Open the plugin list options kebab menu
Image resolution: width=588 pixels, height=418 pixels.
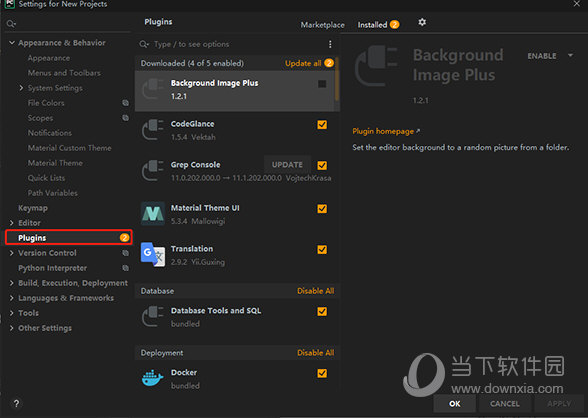330,44
